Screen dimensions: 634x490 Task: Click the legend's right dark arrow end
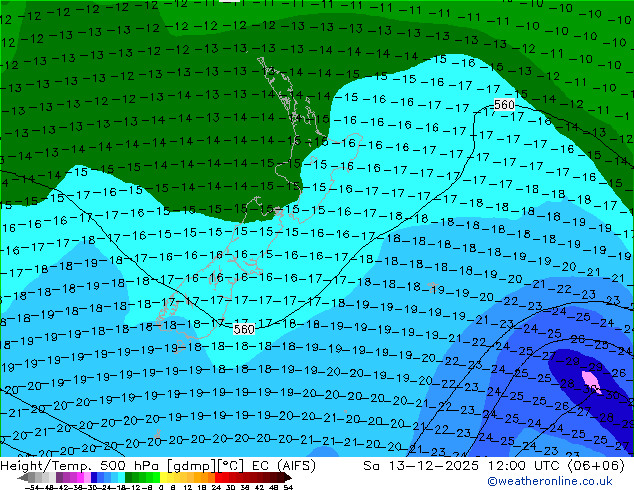pos(288,478)
